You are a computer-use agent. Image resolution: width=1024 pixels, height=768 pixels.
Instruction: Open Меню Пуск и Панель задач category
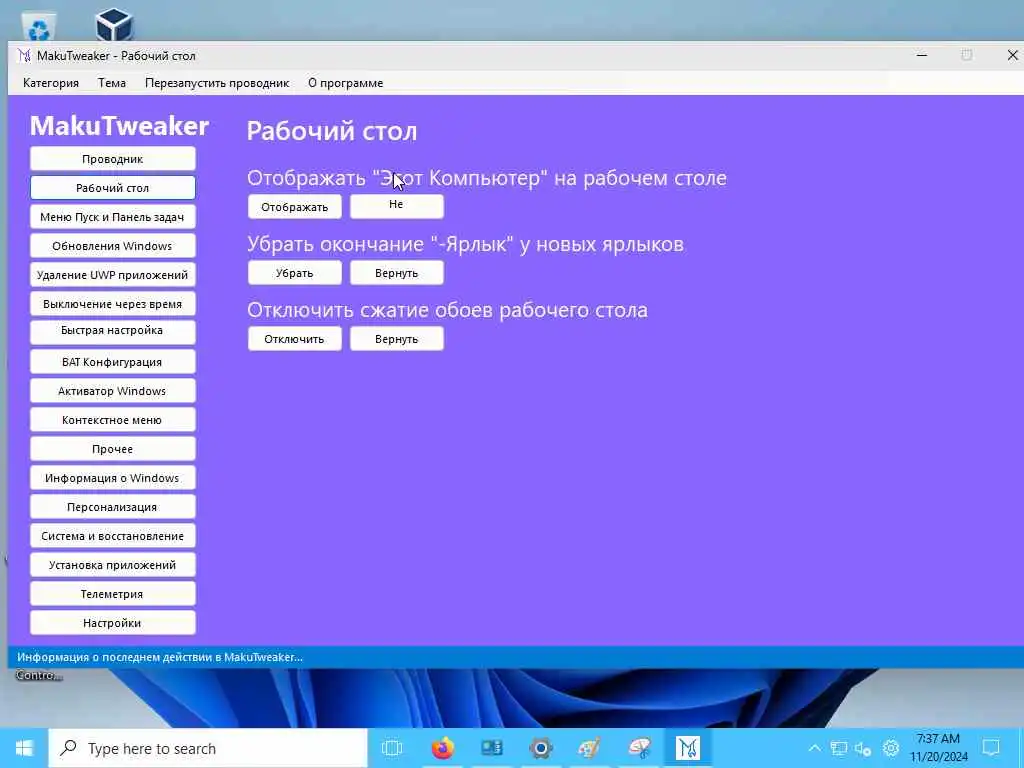tap(112, 217)
